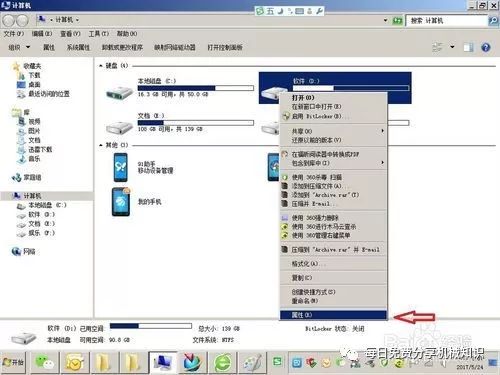This screenshot has height=375, width=500.
Task: Select 重命名 in context menu
Action: click(333, 301)
